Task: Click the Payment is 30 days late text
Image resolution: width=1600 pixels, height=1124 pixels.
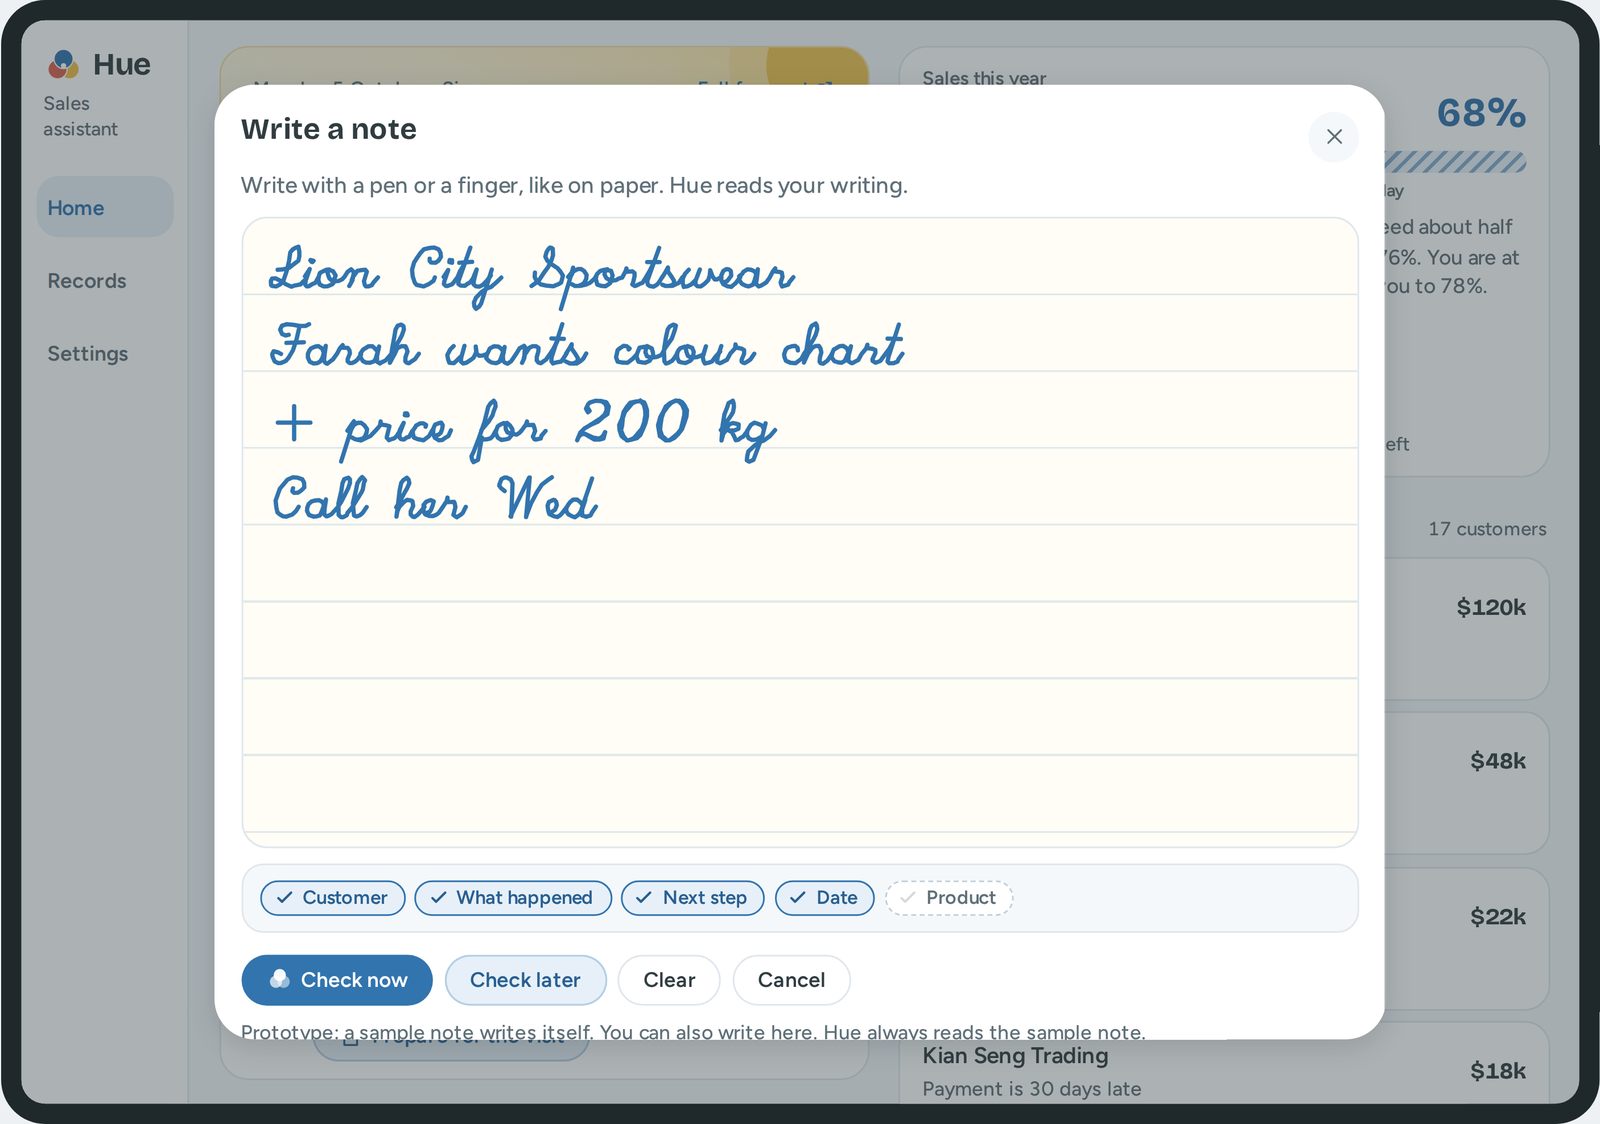Action: coord(1031,1089)
